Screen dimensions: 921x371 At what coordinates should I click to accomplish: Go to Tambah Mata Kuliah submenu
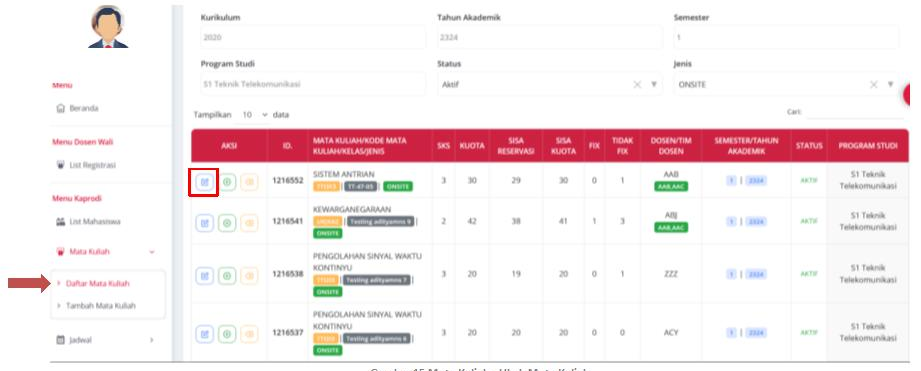(100, 306)
